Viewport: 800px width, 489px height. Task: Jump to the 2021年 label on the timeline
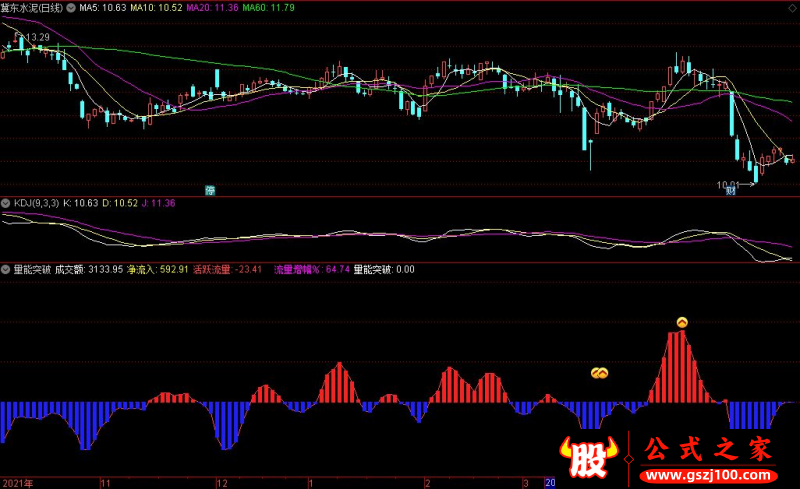click(18, 483)
